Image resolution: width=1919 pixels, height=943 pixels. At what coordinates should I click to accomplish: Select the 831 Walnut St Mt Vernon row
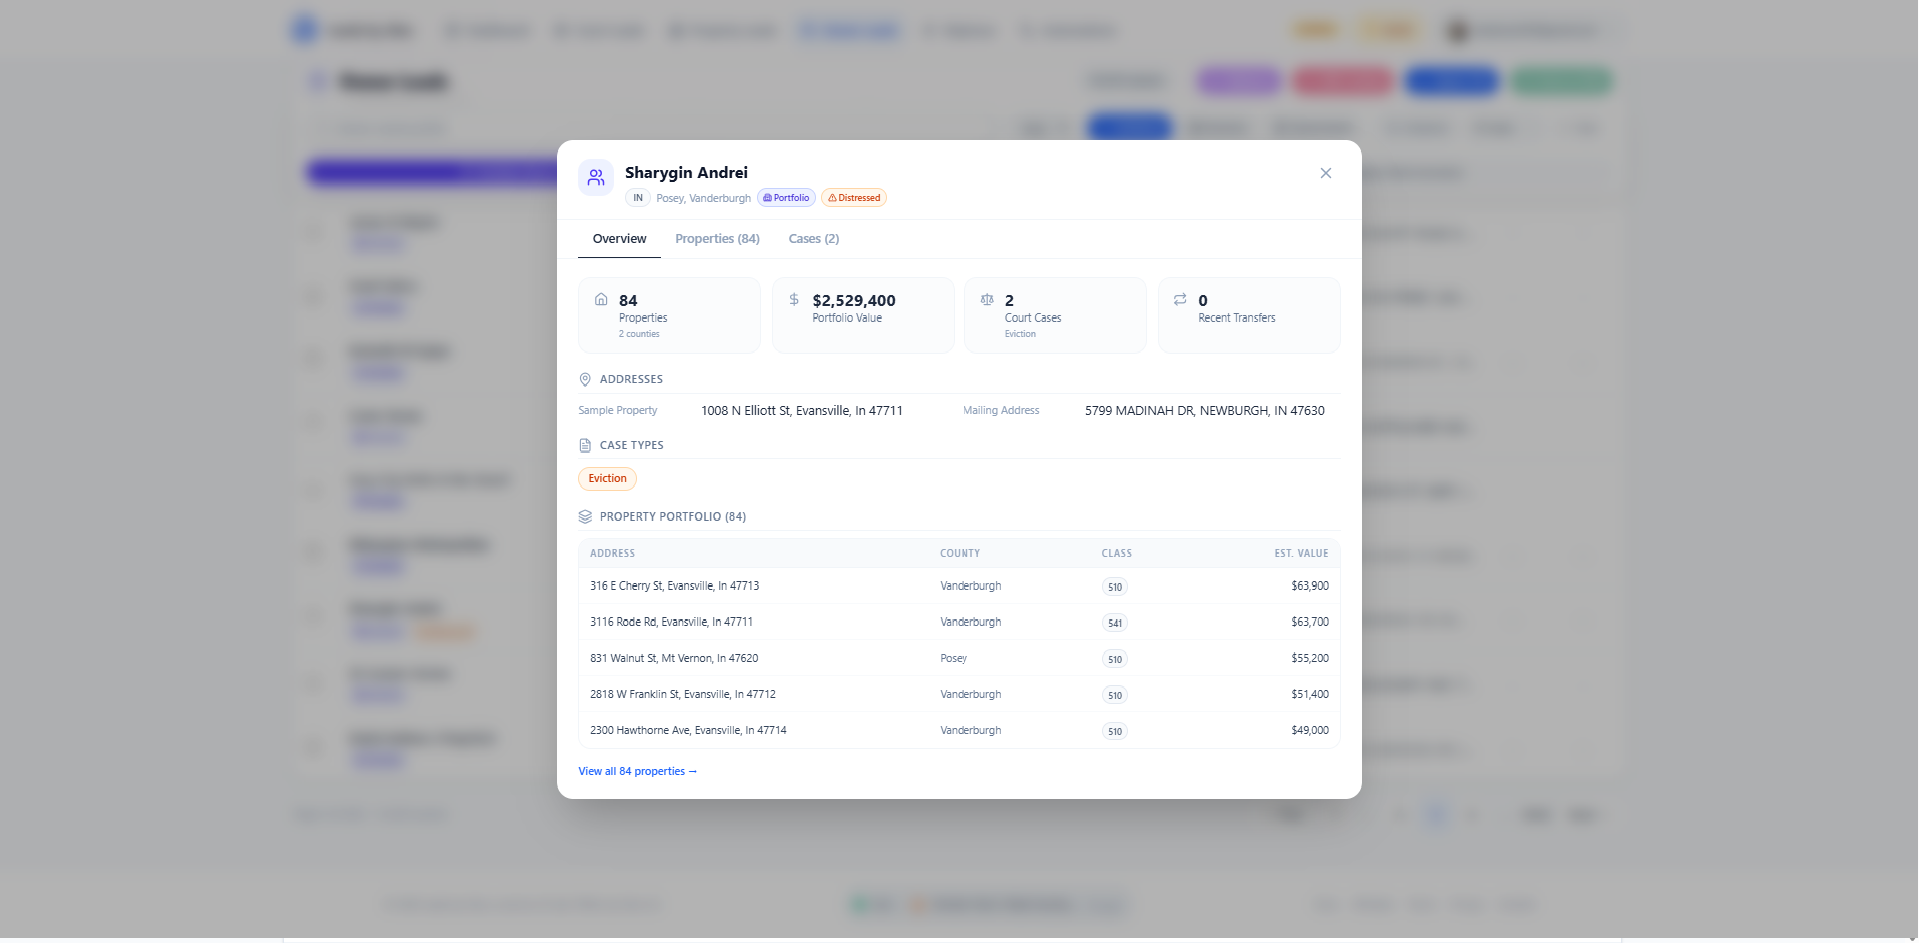pos(959,658)
